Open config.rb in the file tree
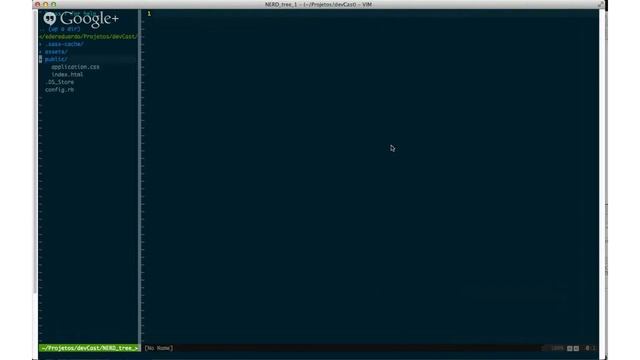 pyautogui.click(x=60, y=90)
